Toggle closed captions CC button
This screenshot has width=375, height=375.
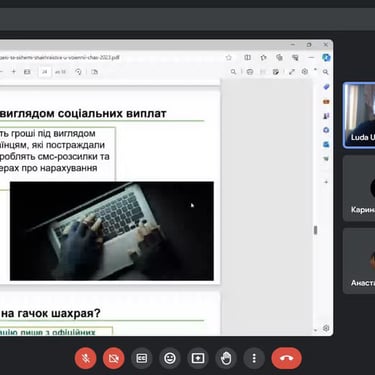142,358
